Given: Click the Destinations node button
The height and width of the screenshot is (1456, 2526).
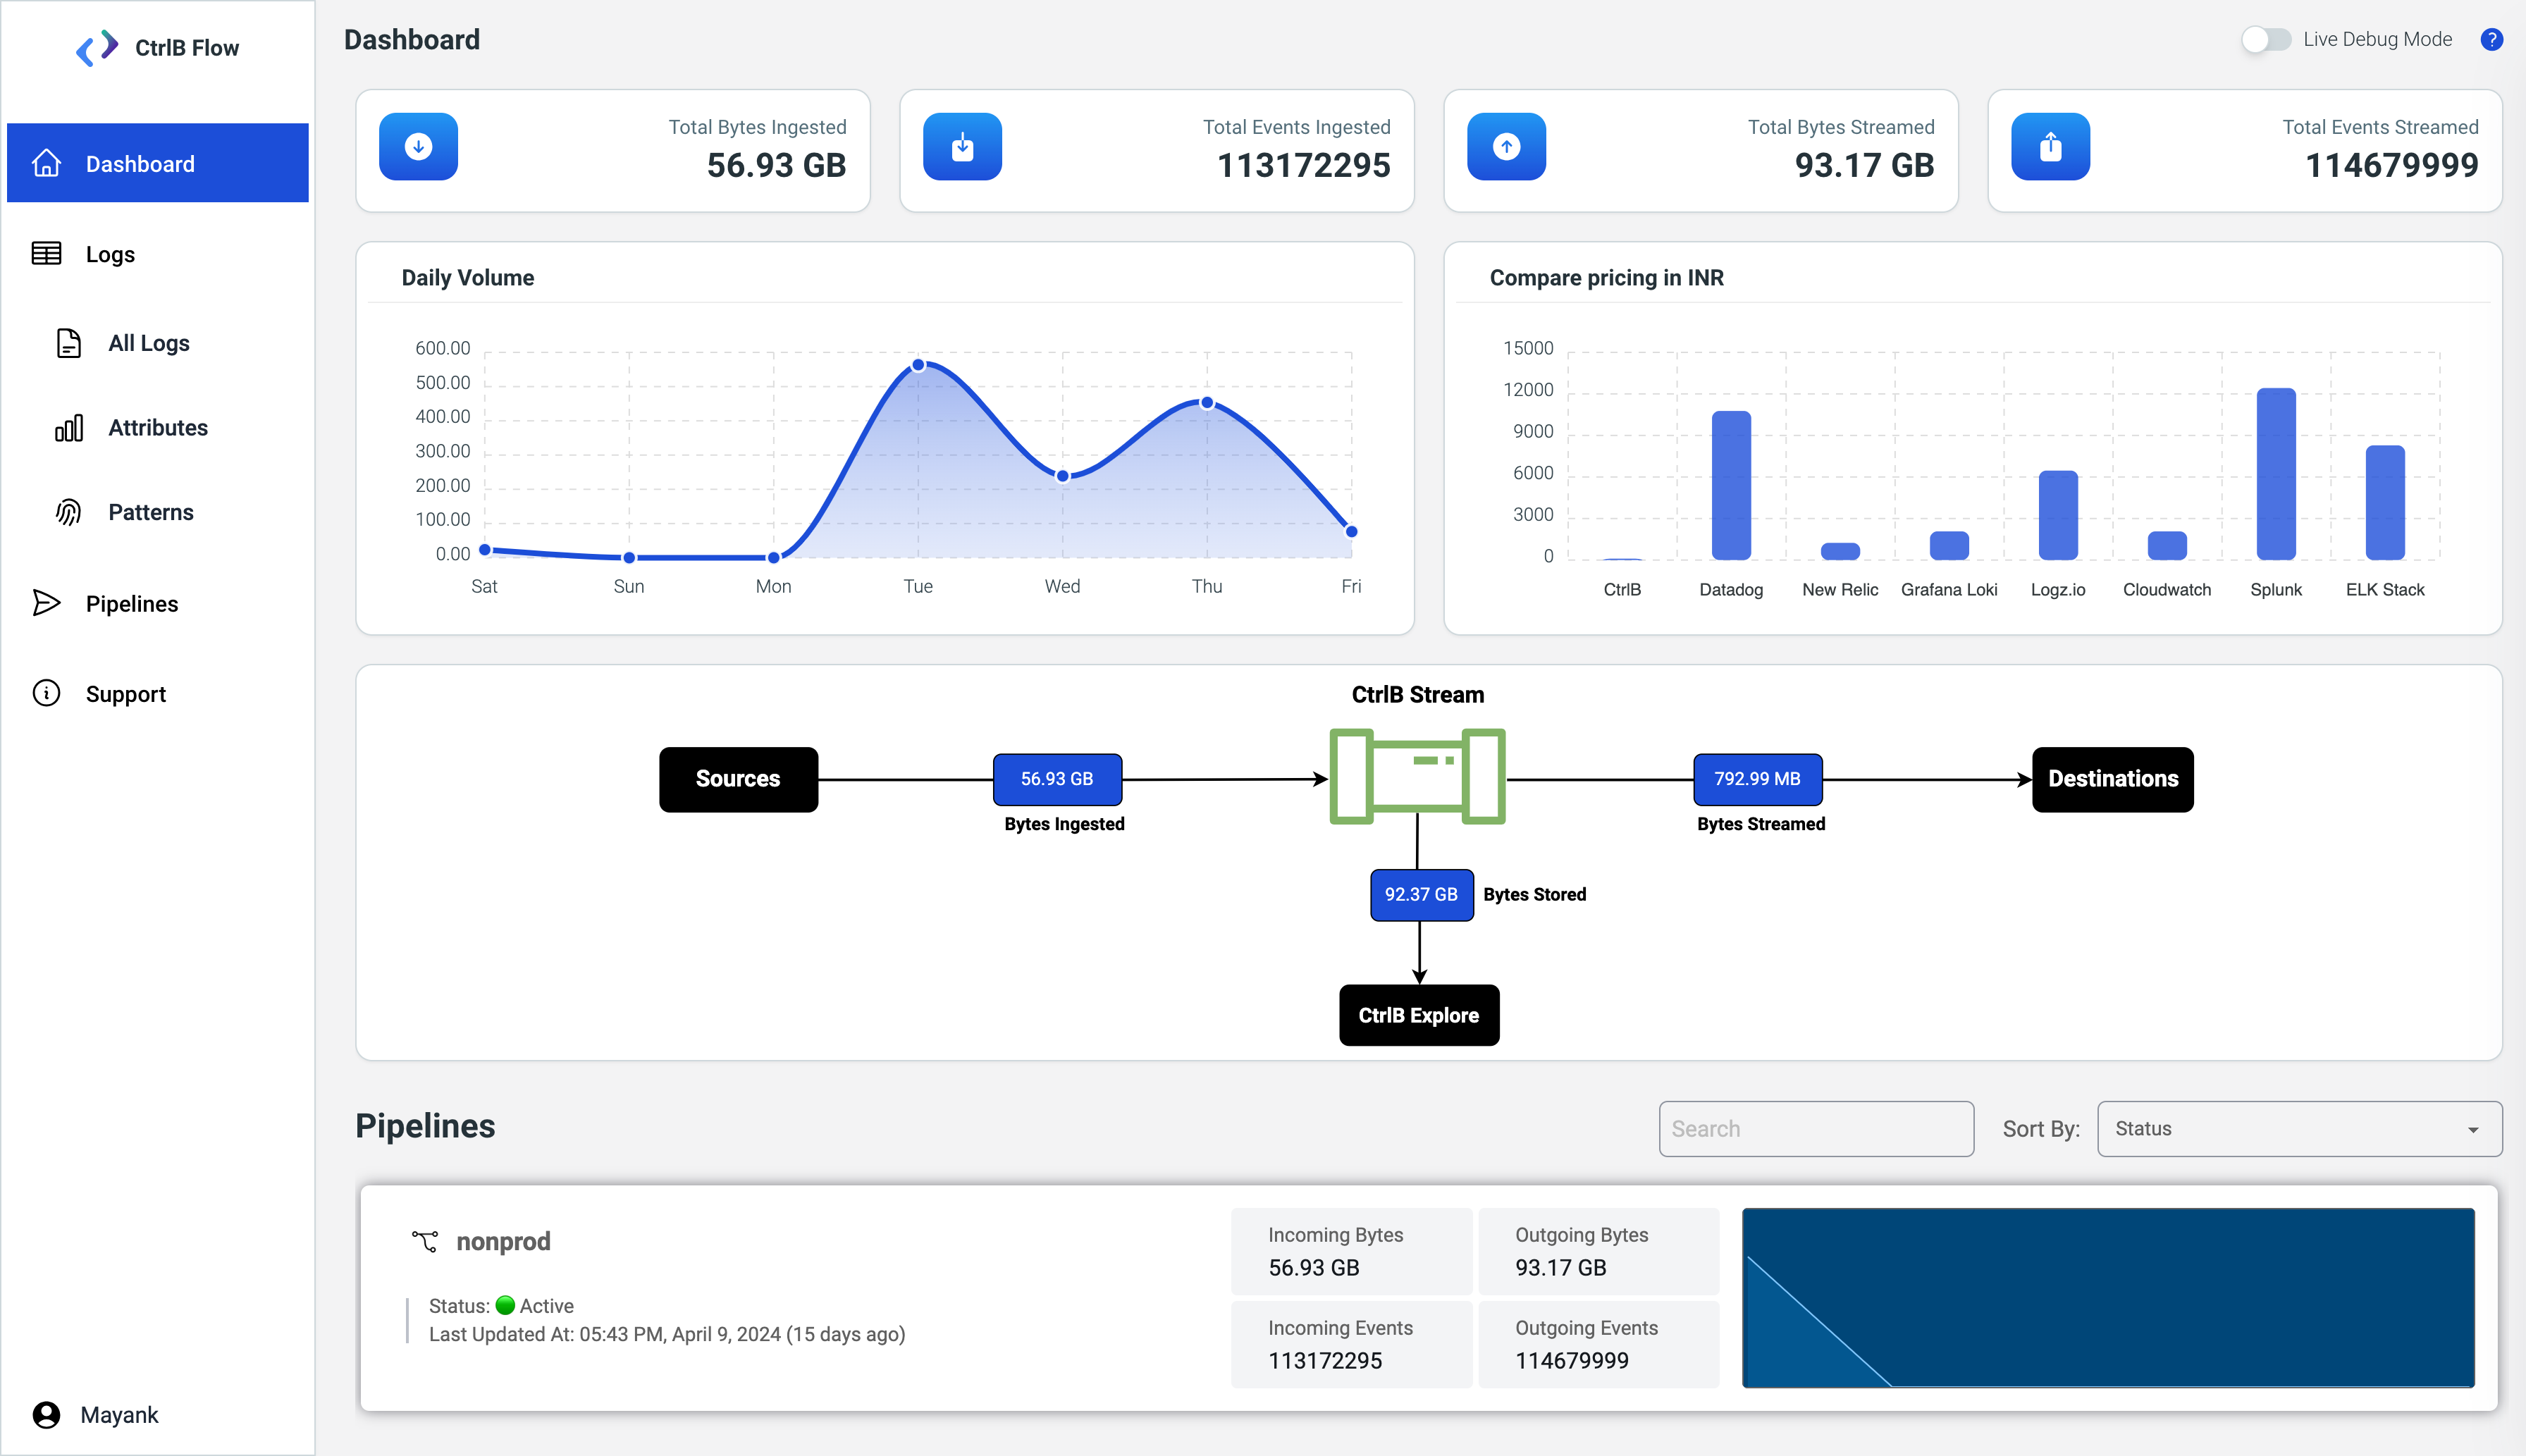Looking at the screenshot, I should point(2113,779).
